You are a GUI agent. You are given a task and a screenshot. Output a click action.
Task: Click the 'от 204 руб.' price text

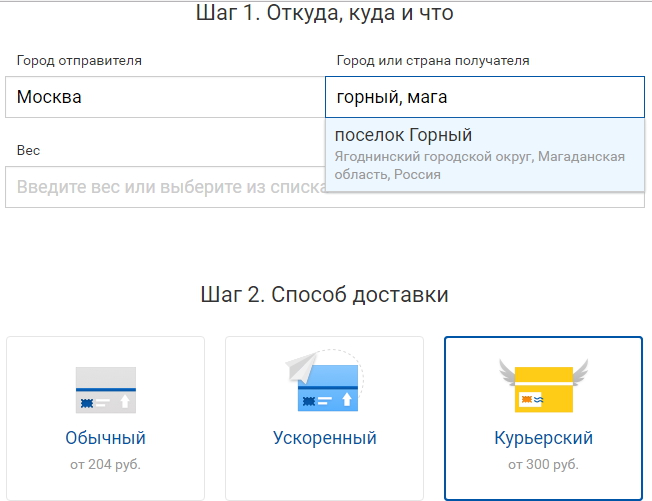click(106, 464)
